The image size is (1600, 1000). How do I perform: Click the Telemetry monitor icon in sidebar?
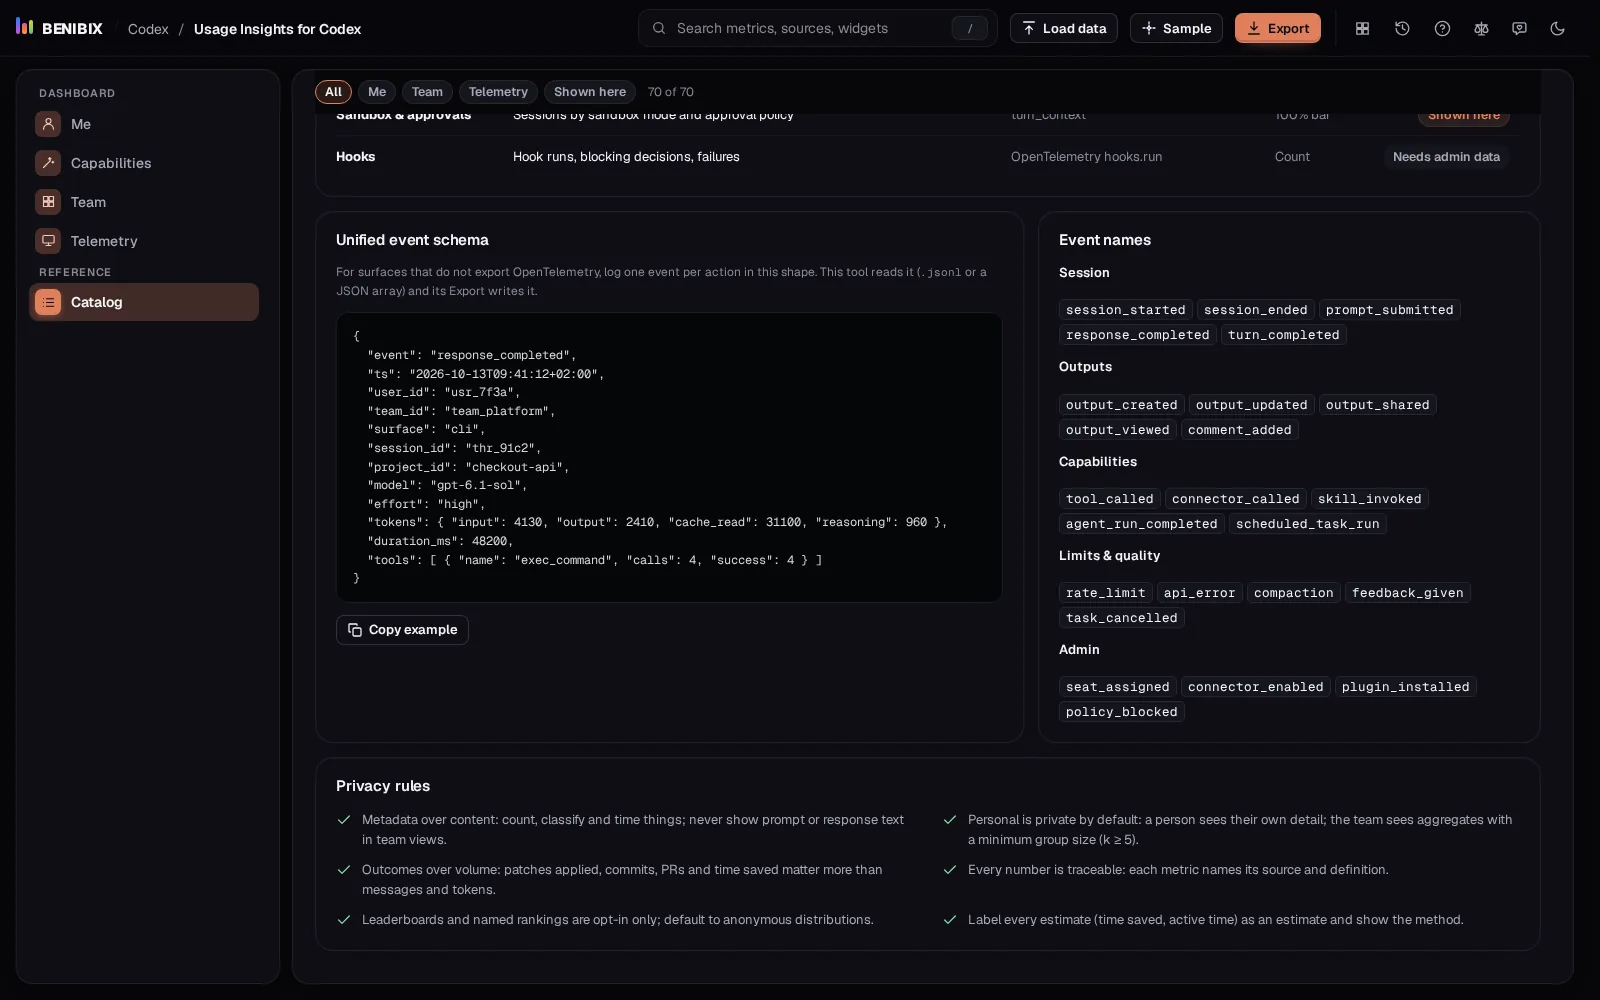point(48,241)
